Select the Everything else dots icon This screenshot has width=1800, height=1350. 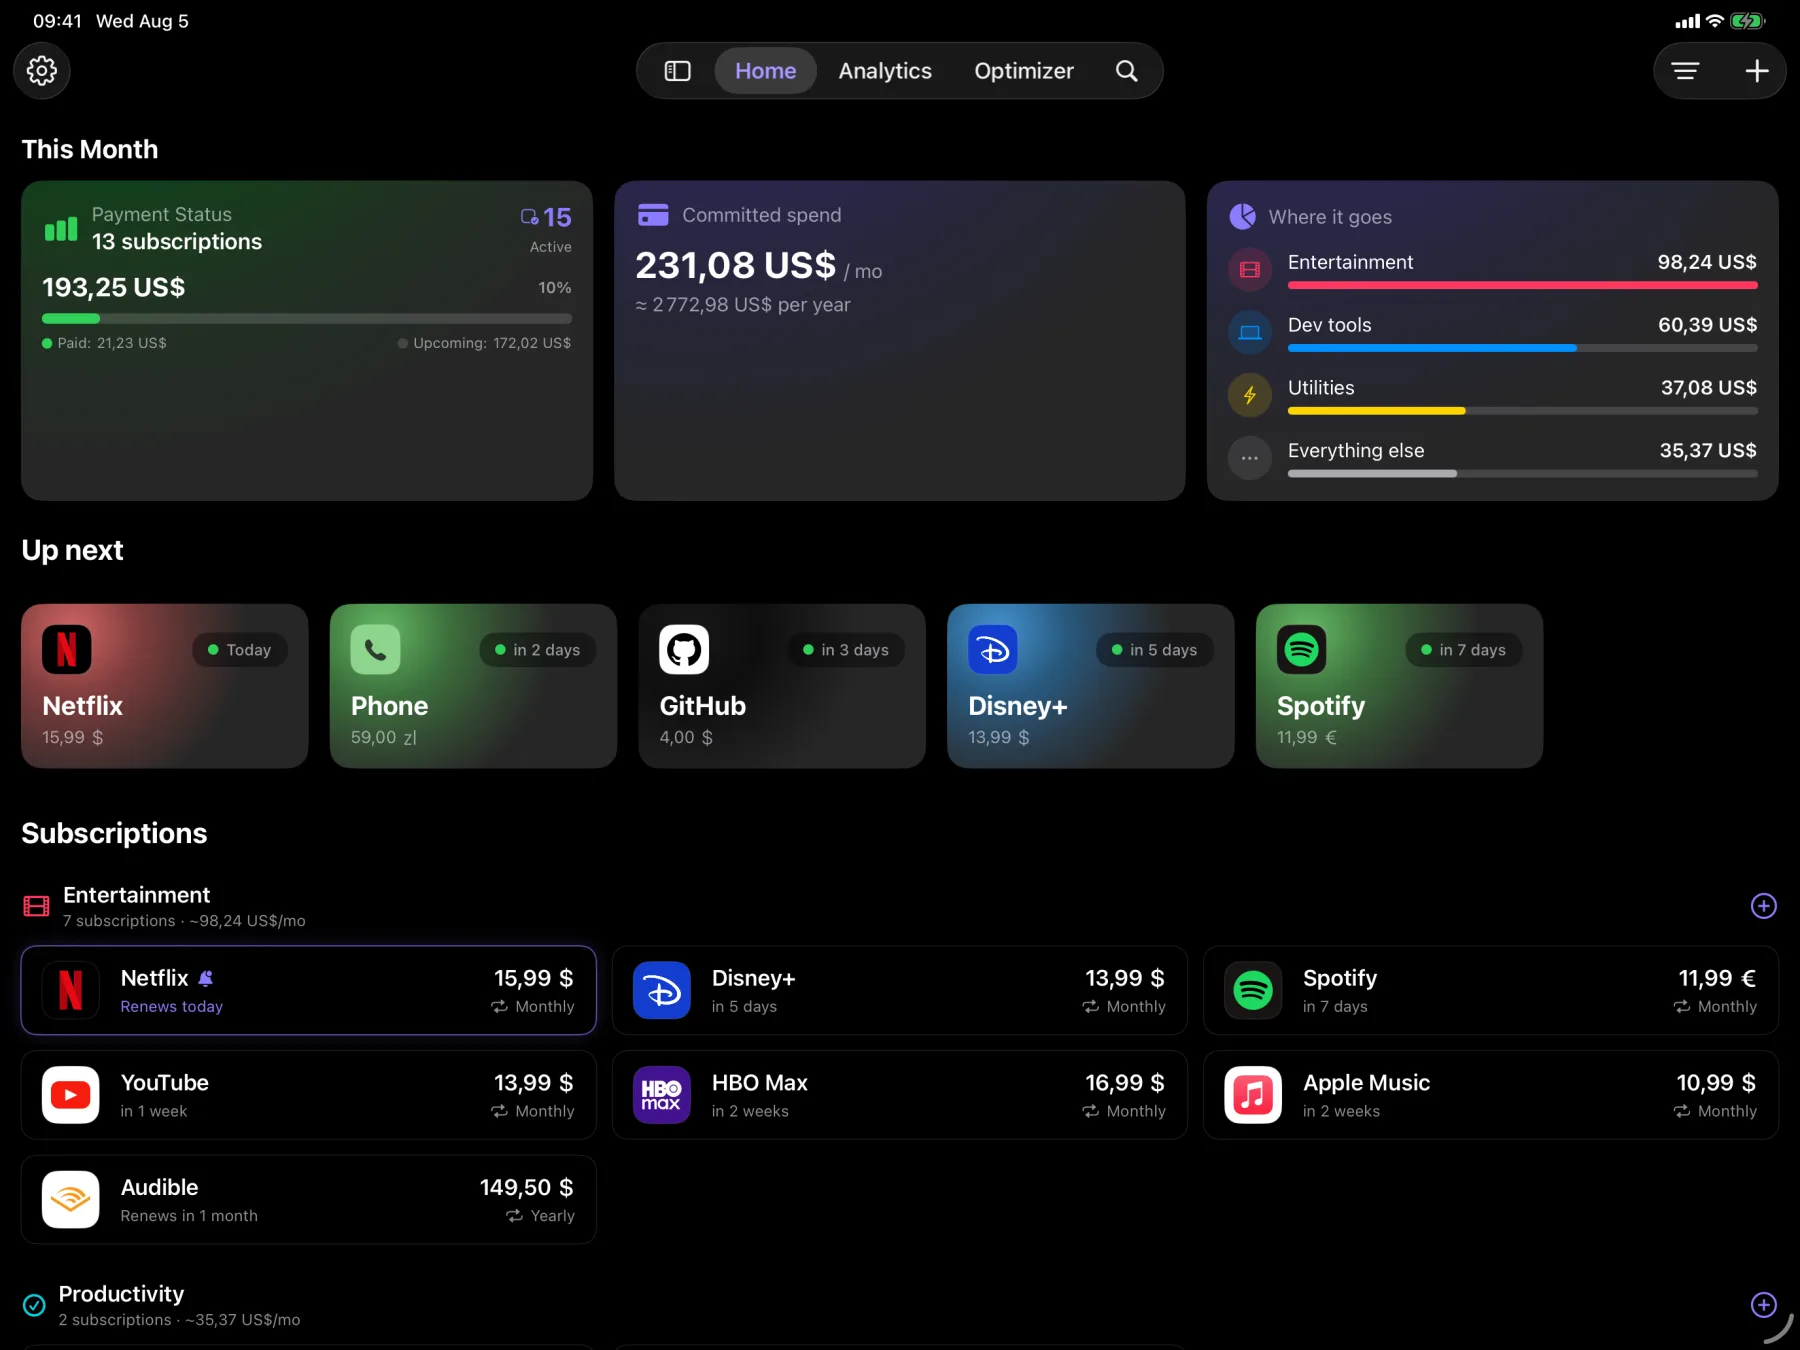1250,458
